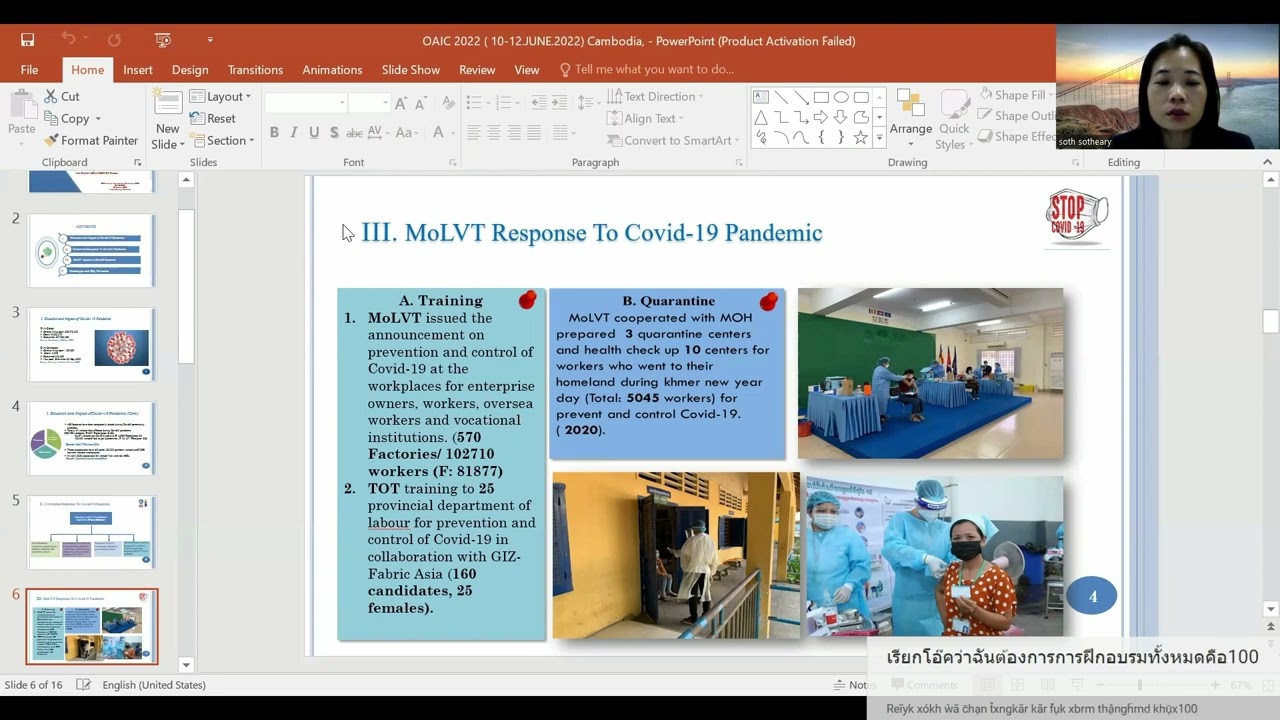The width and height of the screenshot is (1280, 720).
Task: Open the Layout dropdown
Action: coord(220,97)
